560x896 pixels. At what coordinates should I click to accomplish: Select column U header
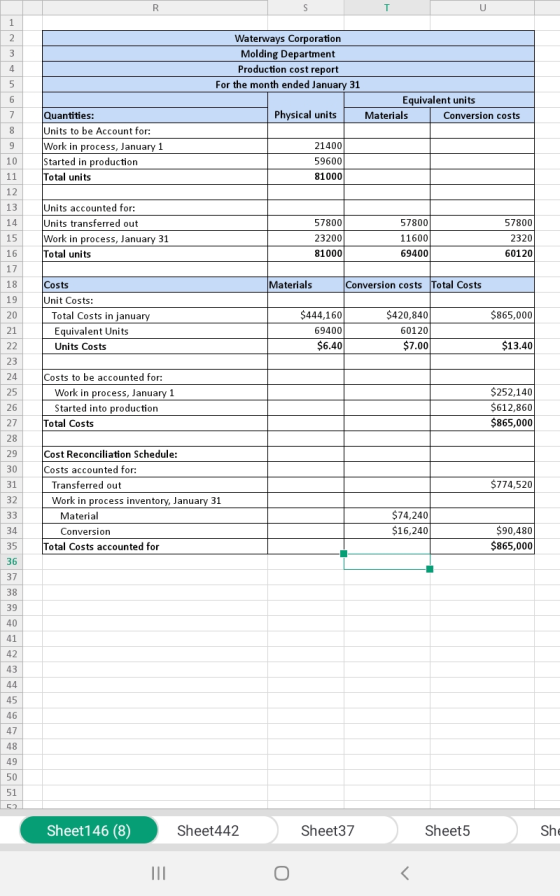482,7
